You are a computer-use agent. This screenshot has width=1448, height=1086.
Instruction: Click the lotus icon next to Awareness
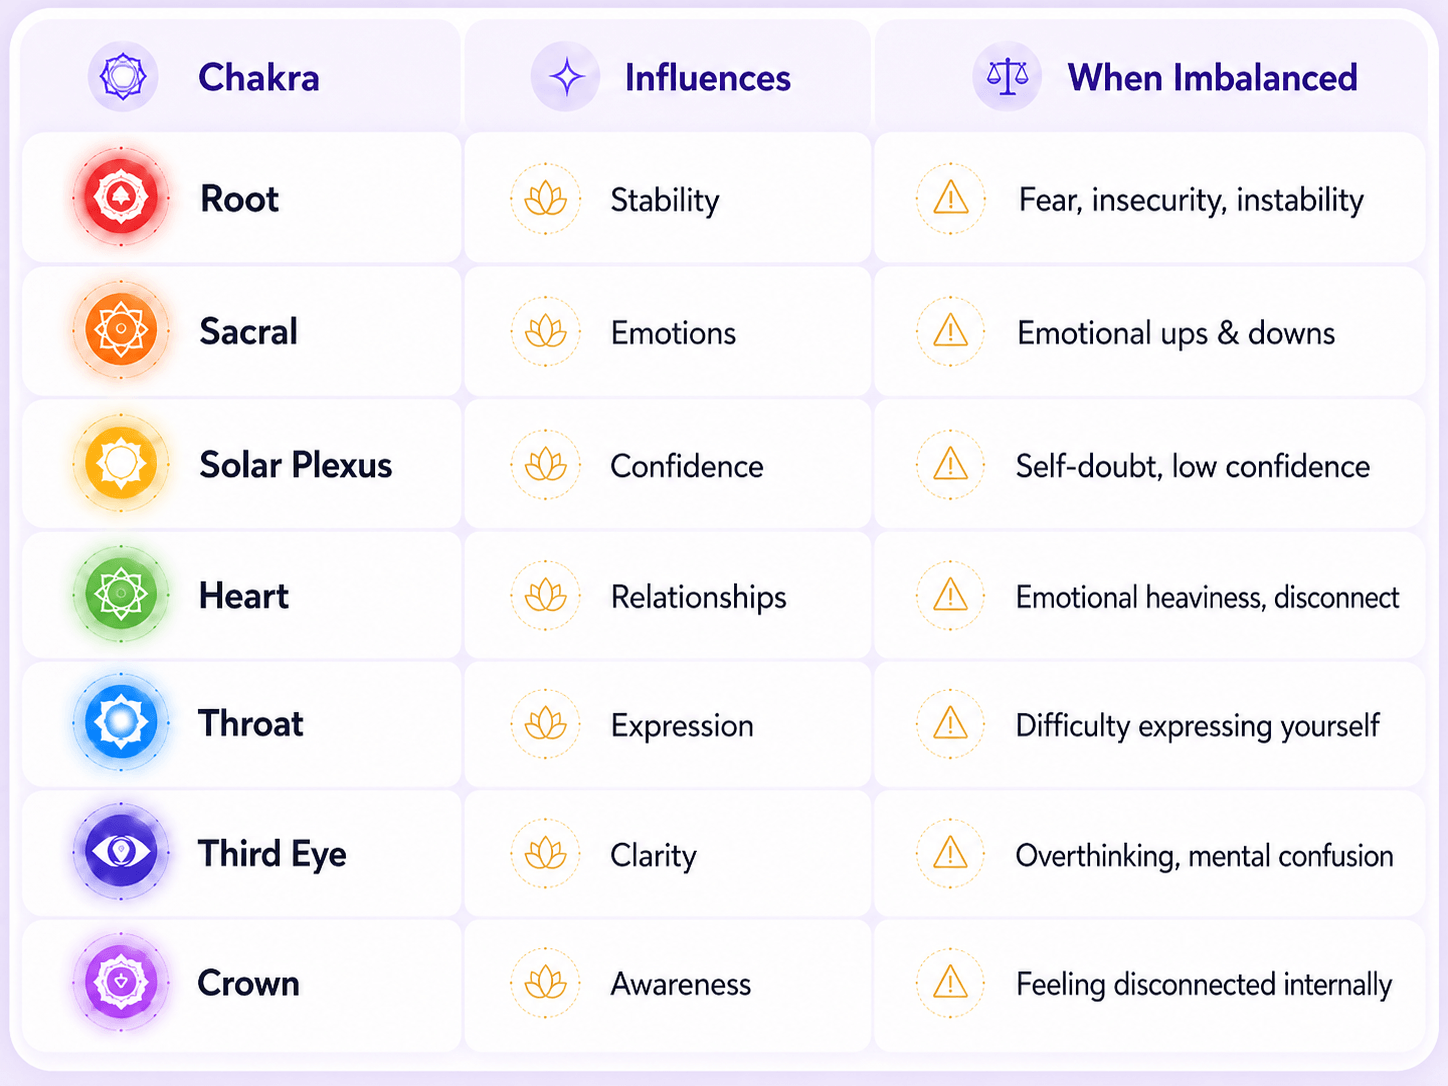pyautogui.click(x=546, y=983)
